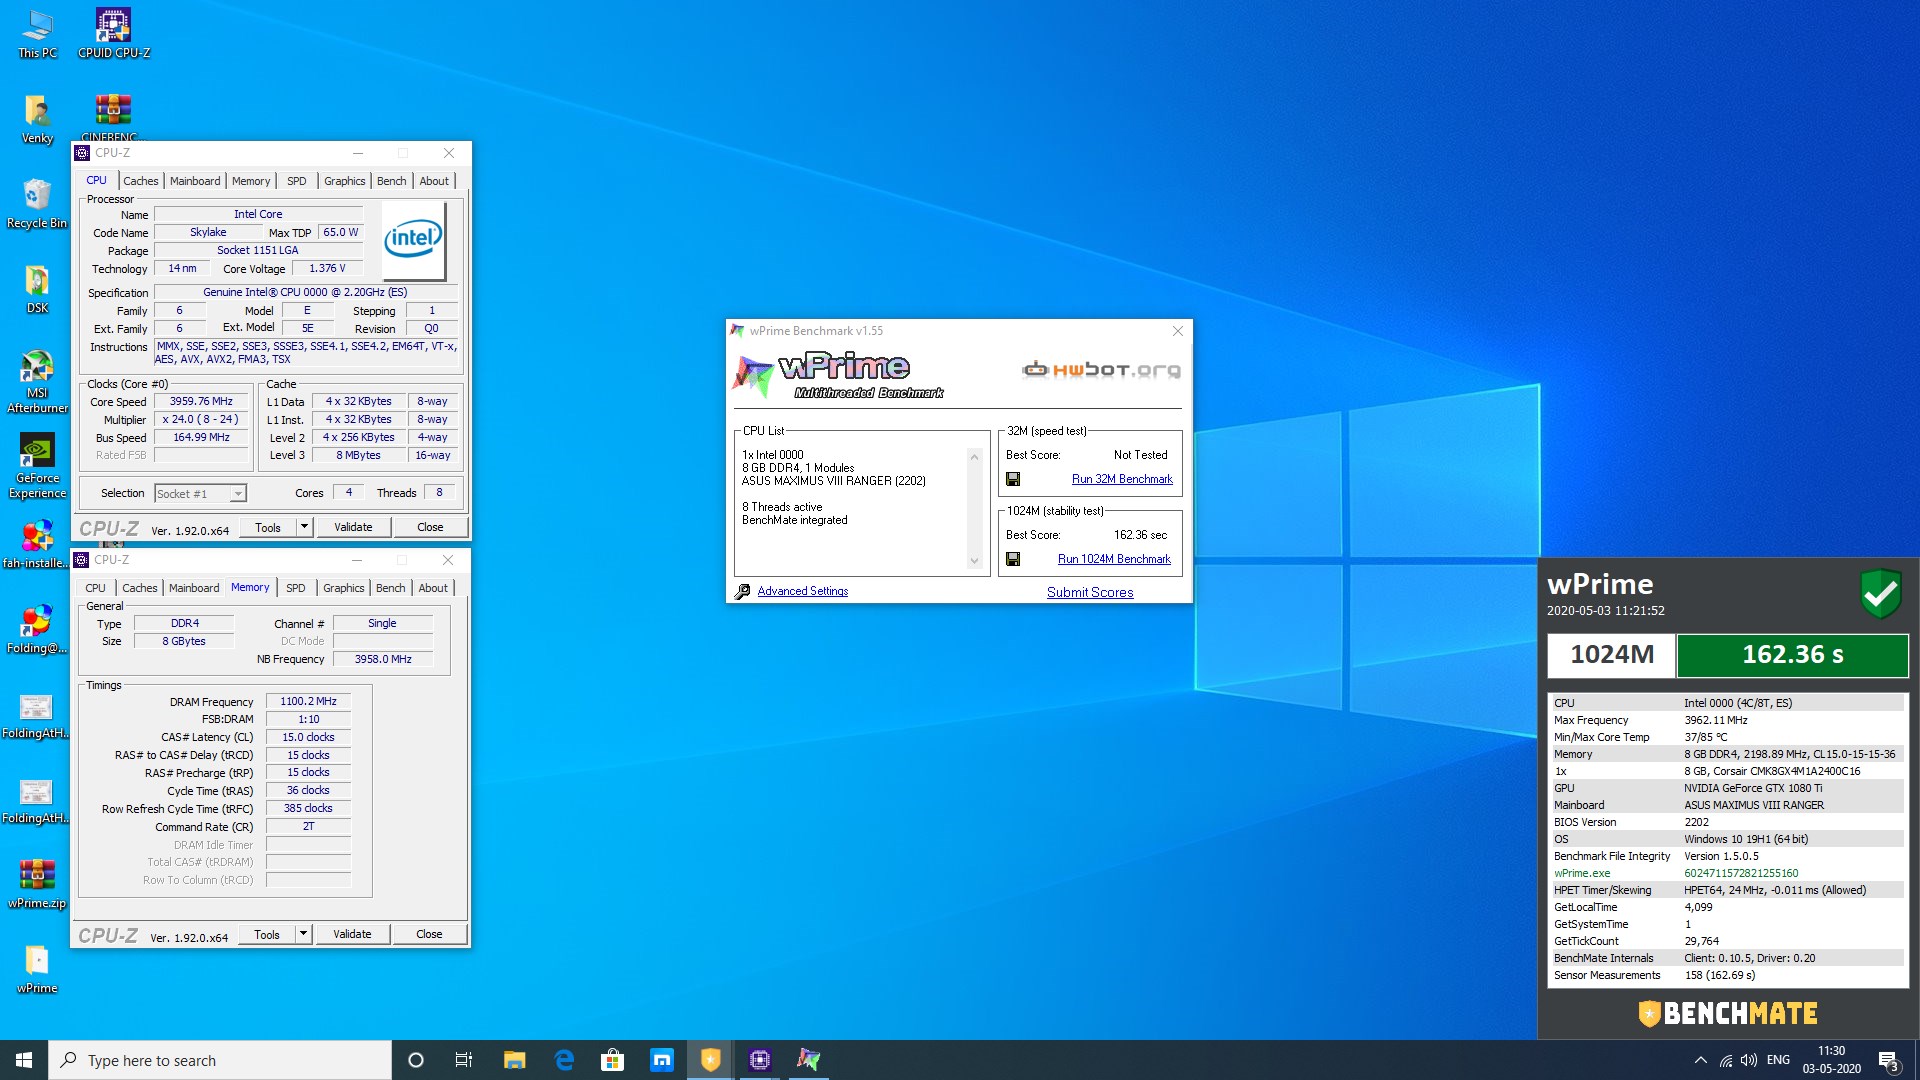Click the volume icon in system tray
Screen dimensions: 1920x1080
(x=1748, y=1060)
